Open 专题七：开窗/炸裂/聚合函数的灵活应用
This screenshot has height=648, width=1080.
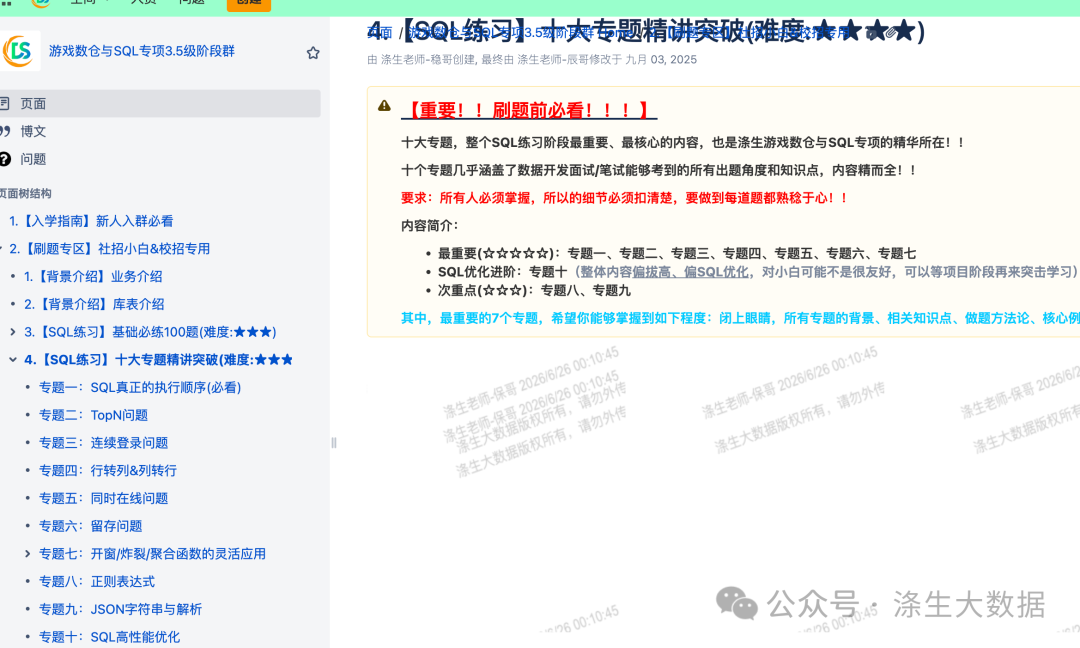(152, 554)
